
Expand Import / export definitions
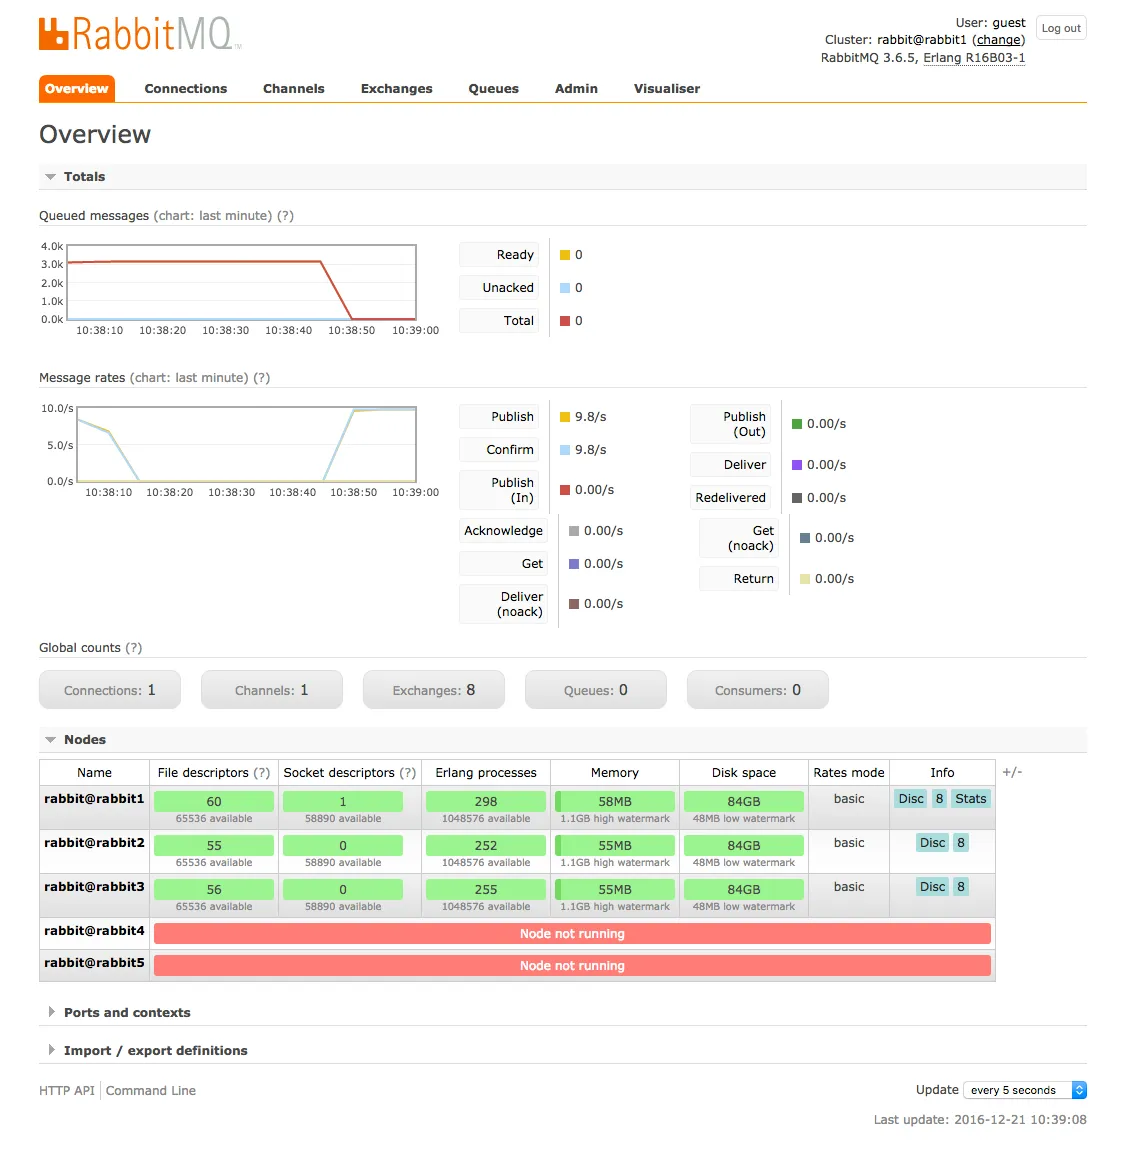(148, 1051)
